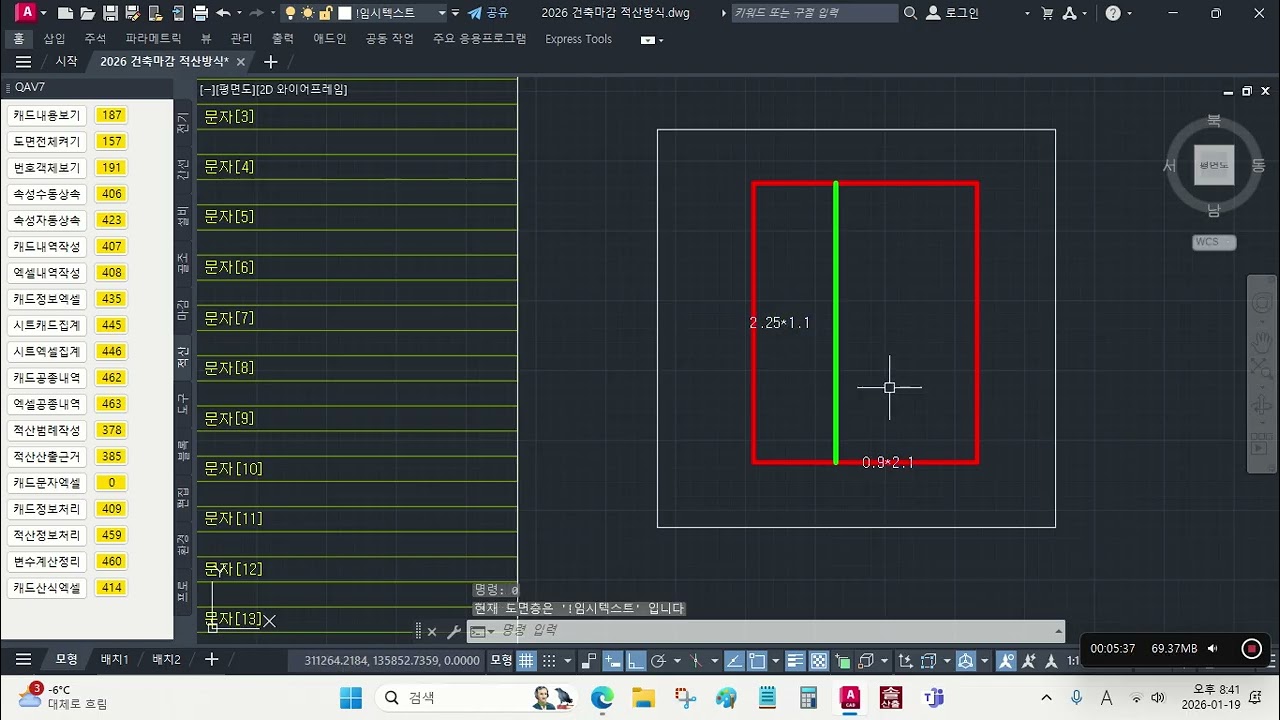Toggle object snap square icon in status bar
The image size is (1280, 720).
[x=757, y=661]
